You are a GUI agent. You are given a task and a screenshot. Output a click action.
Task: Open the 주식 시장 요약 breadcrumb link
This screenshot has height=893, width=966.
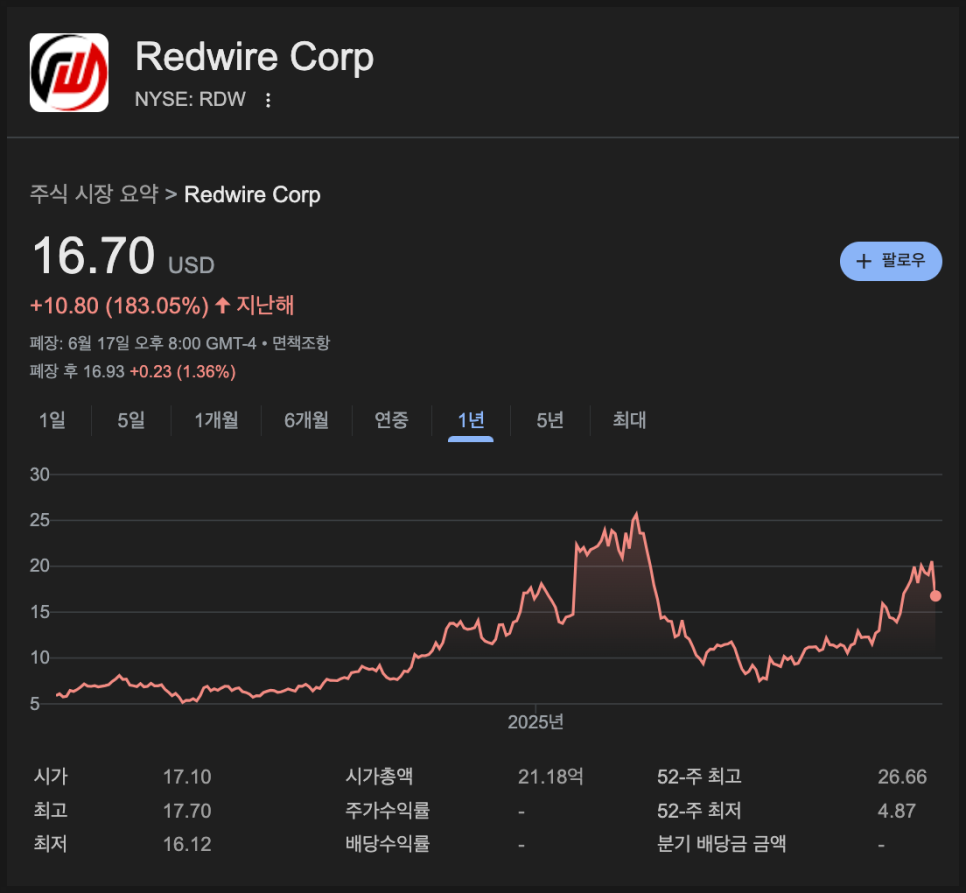pos(94,195)
